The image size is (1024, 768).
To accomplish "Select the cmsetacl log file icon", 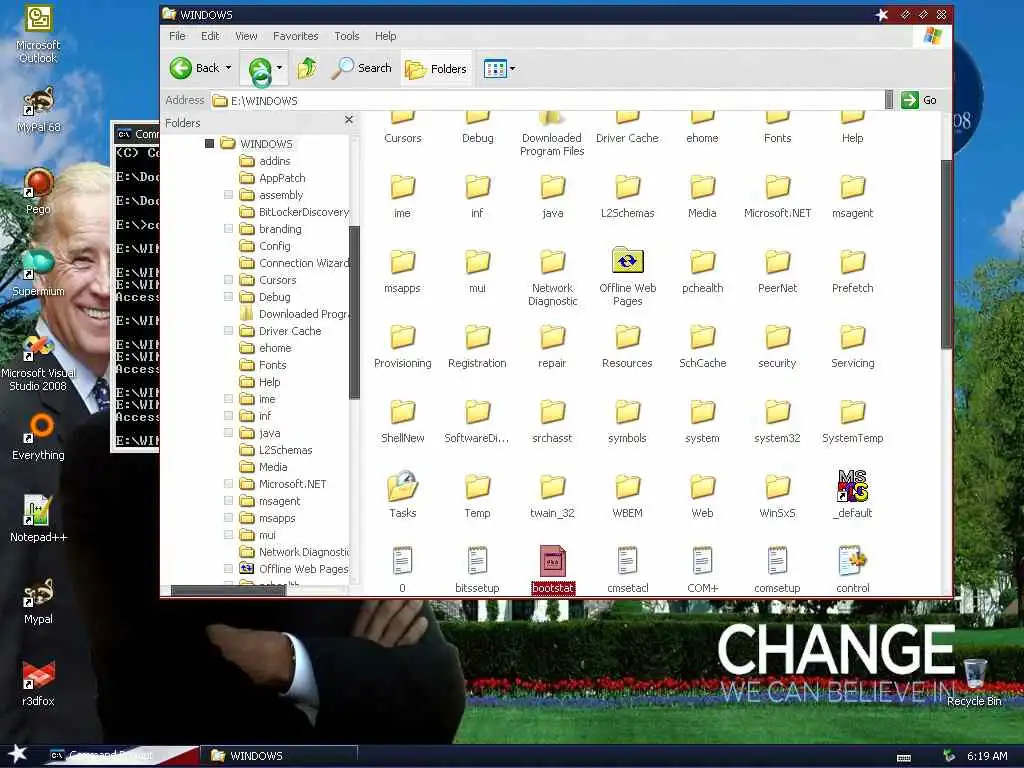I will [x=627, y=560].
